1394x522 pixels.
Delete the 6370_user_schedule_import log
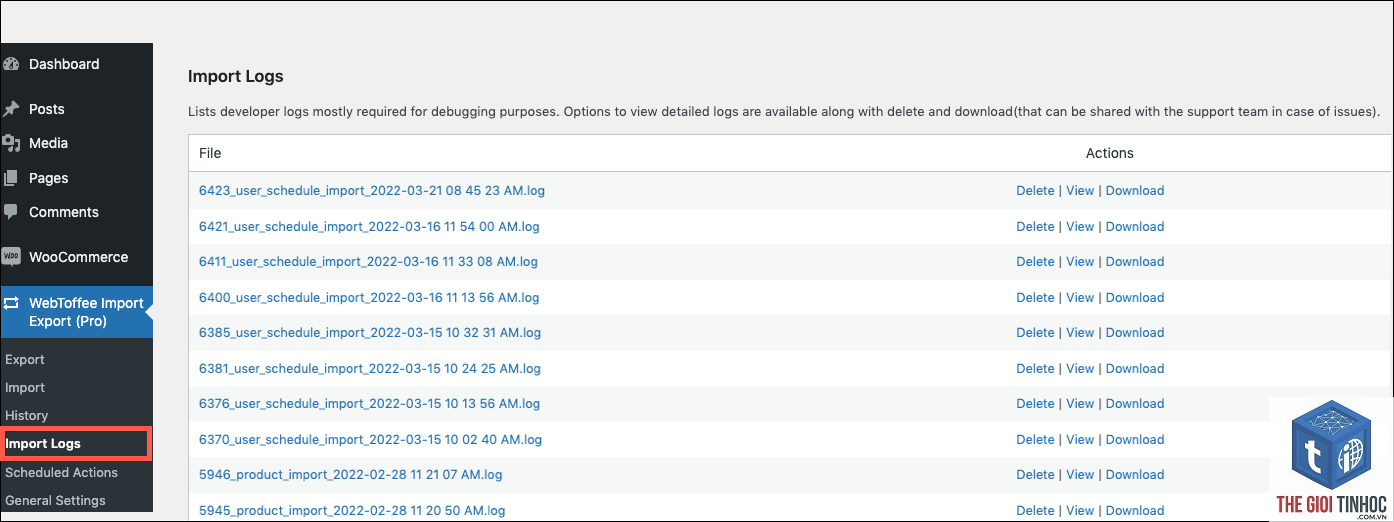[x=1035, y=439]
